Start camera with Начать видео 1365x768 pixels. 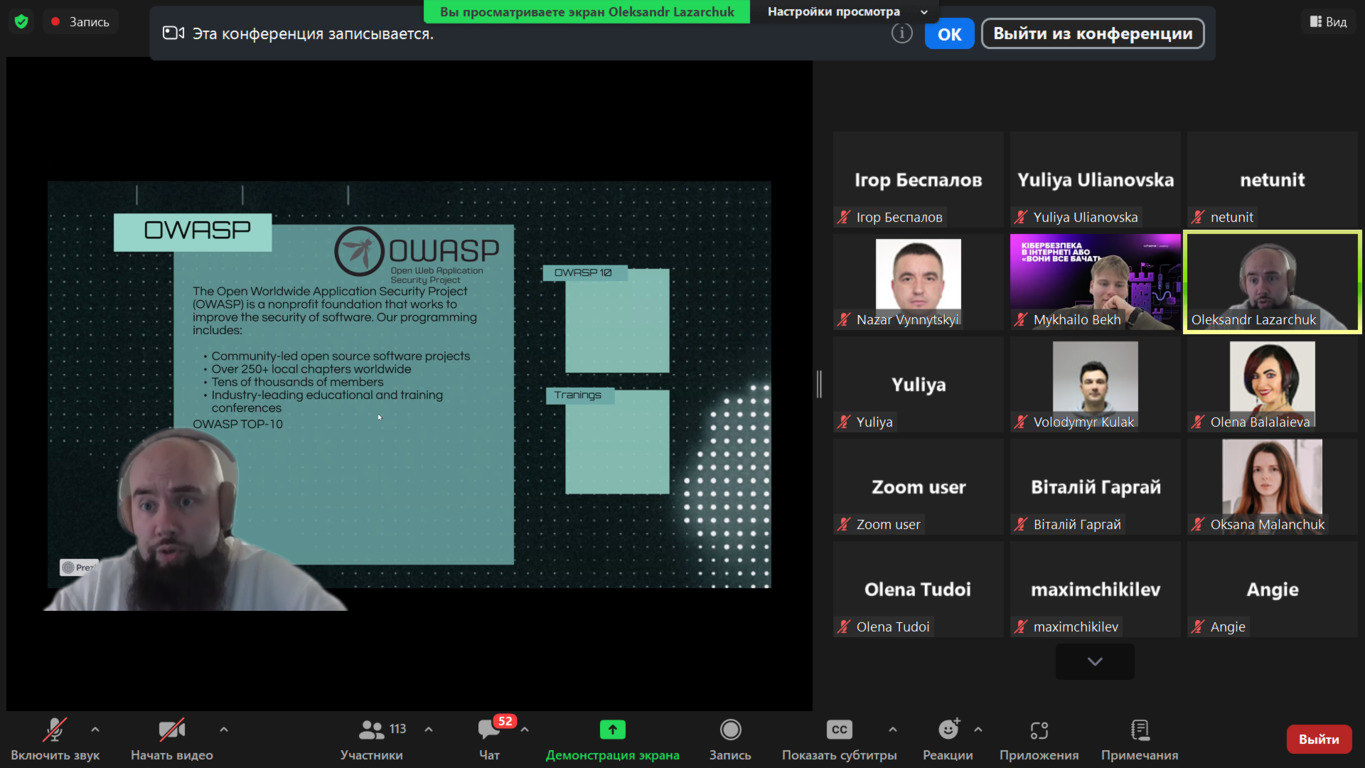tap(172, 739)
